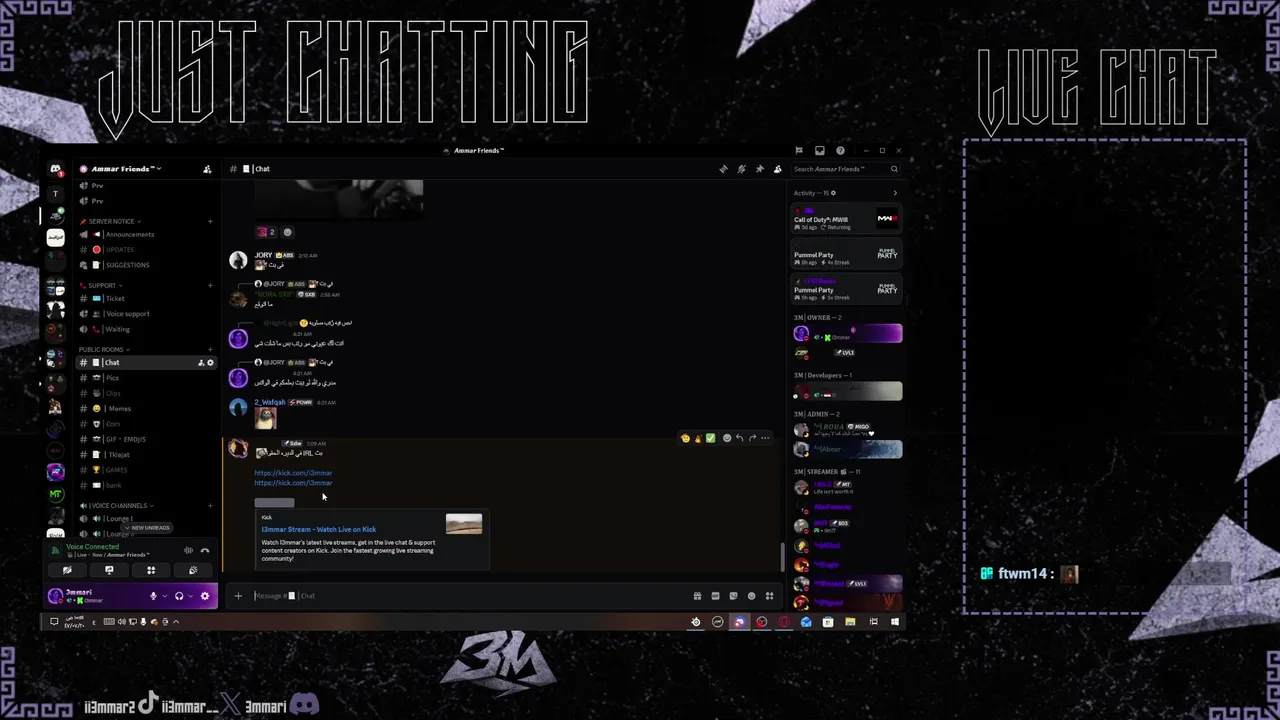Open Discord inbox icon in title bar
The image size is (1280, 720).
coord(820,151)
